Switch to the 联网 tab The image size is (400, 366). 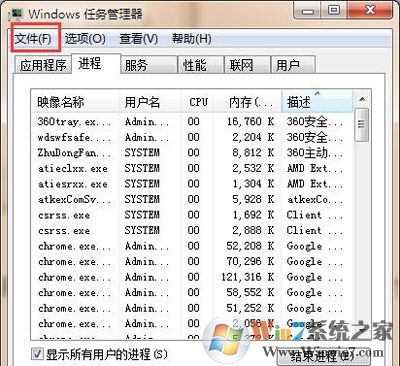click(x=247, y=65)
